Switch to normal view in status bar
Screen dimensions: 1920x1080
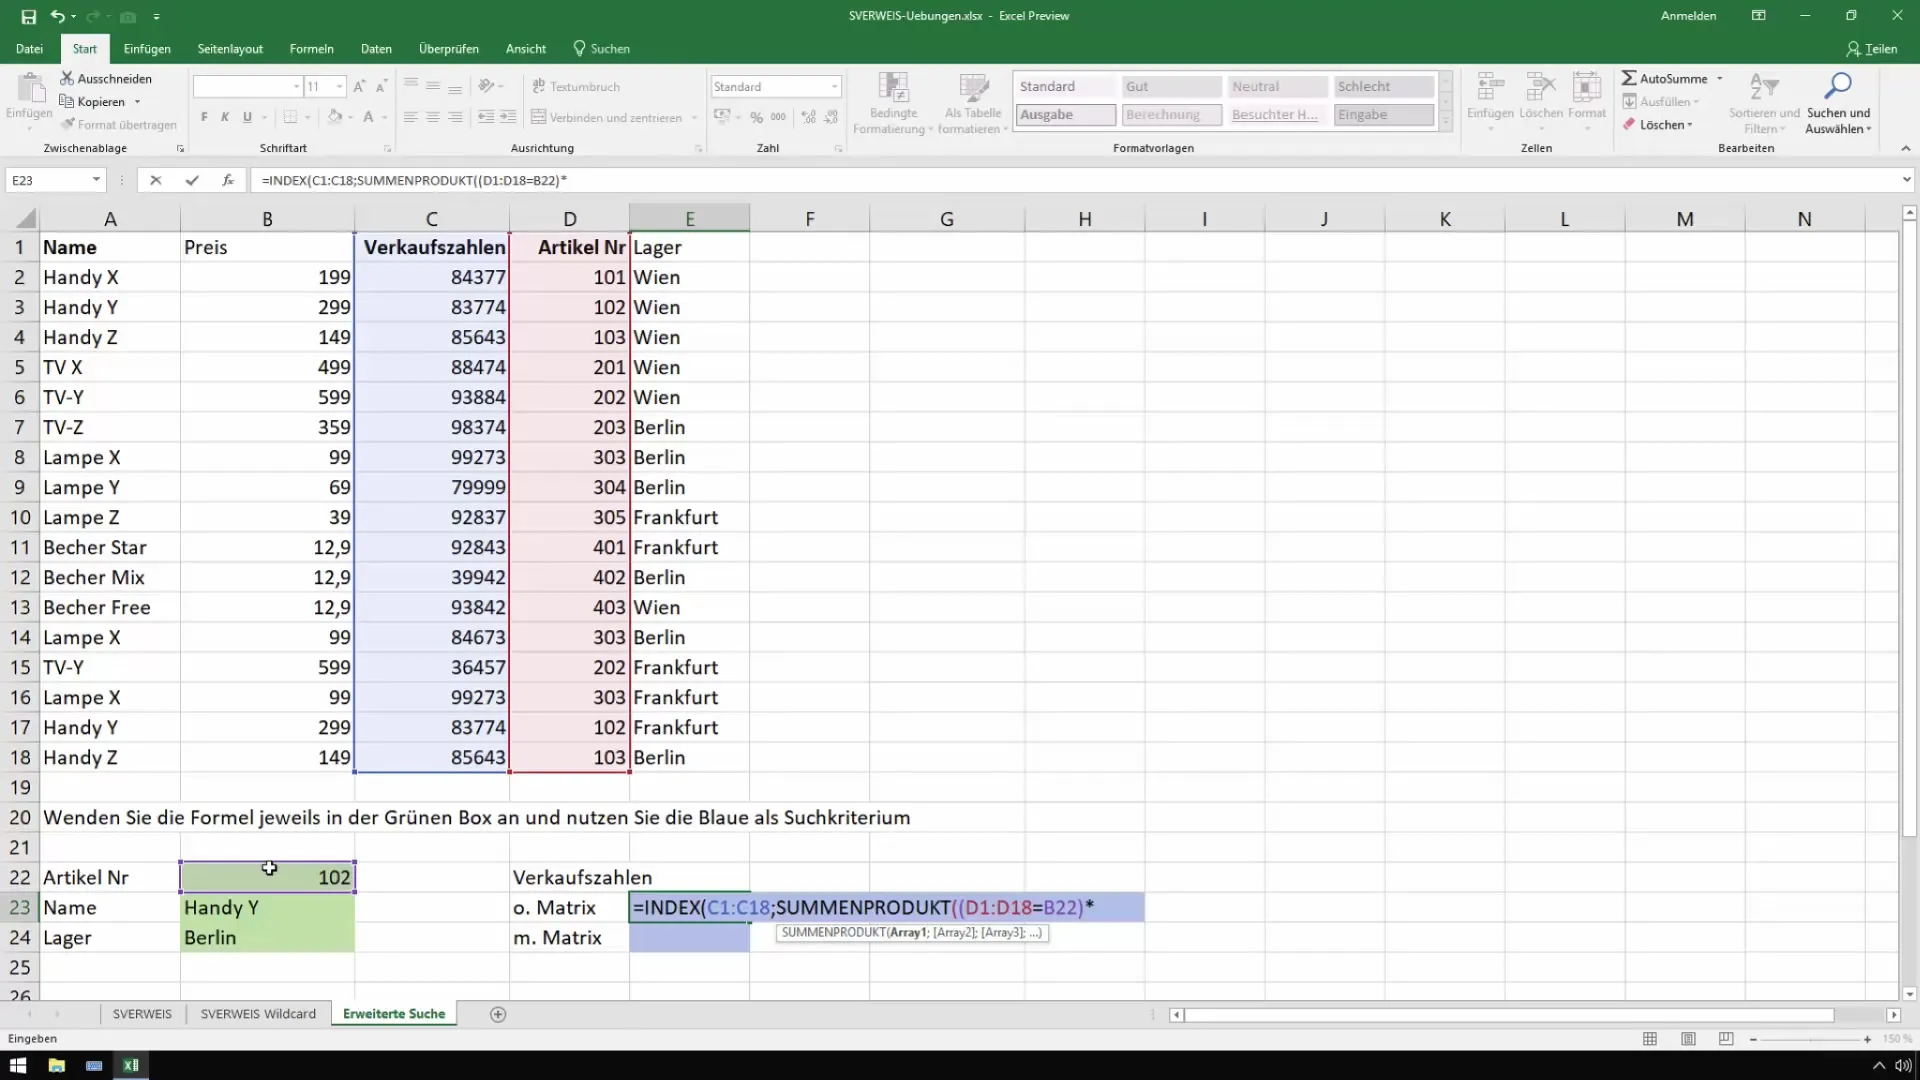click(1650, 1039)
